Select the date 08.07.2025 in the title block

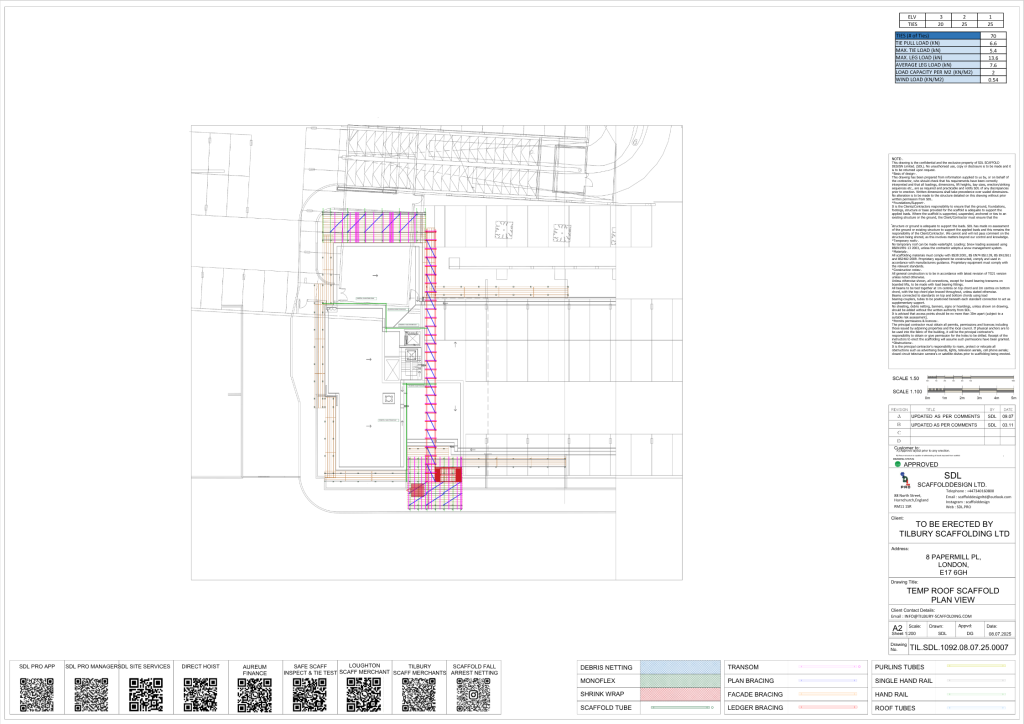(999, 633)
